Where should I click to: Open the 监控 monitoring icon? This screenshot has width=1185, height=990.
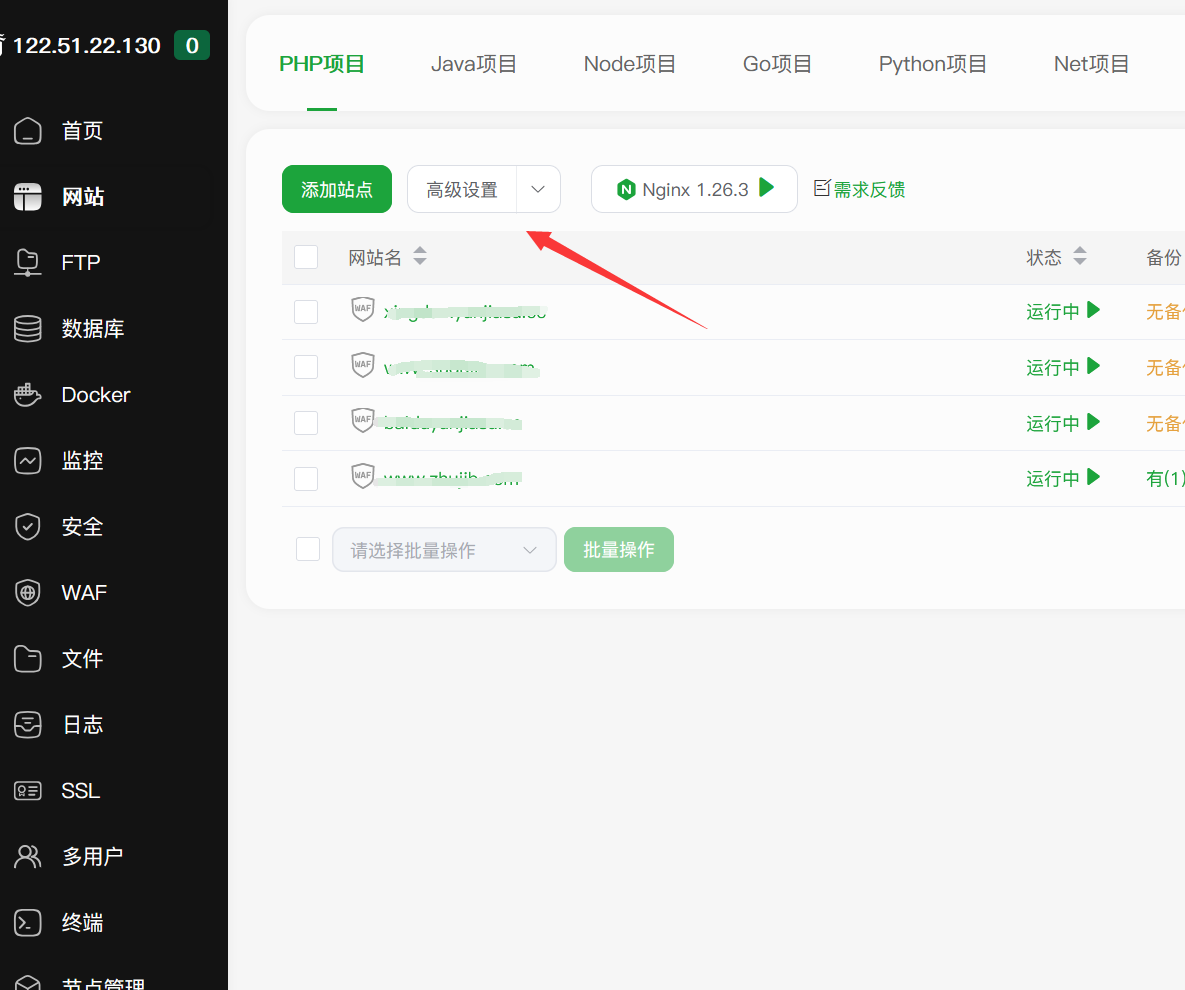click(28, 460)
